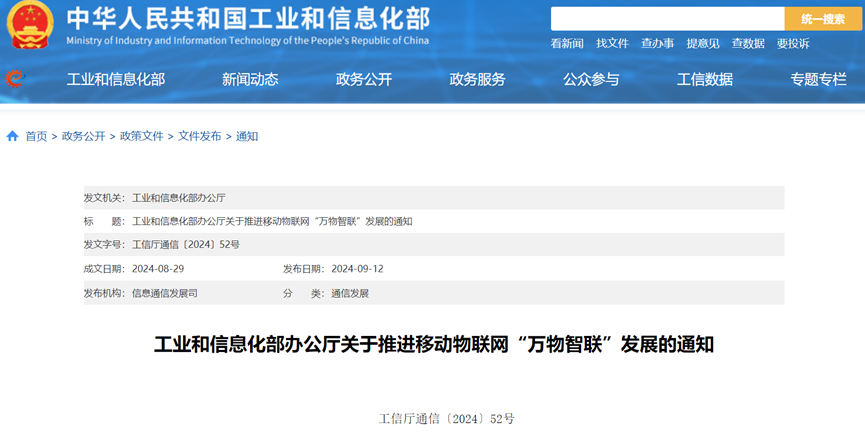
Task: Click 政策文件 in the breadcrumb trail
Action: (x=141, y=136)
